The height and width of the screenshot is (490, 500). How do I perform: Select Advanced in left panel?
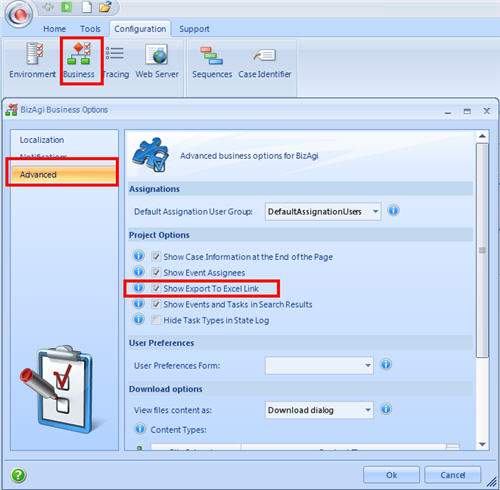(x=63, y=175)
